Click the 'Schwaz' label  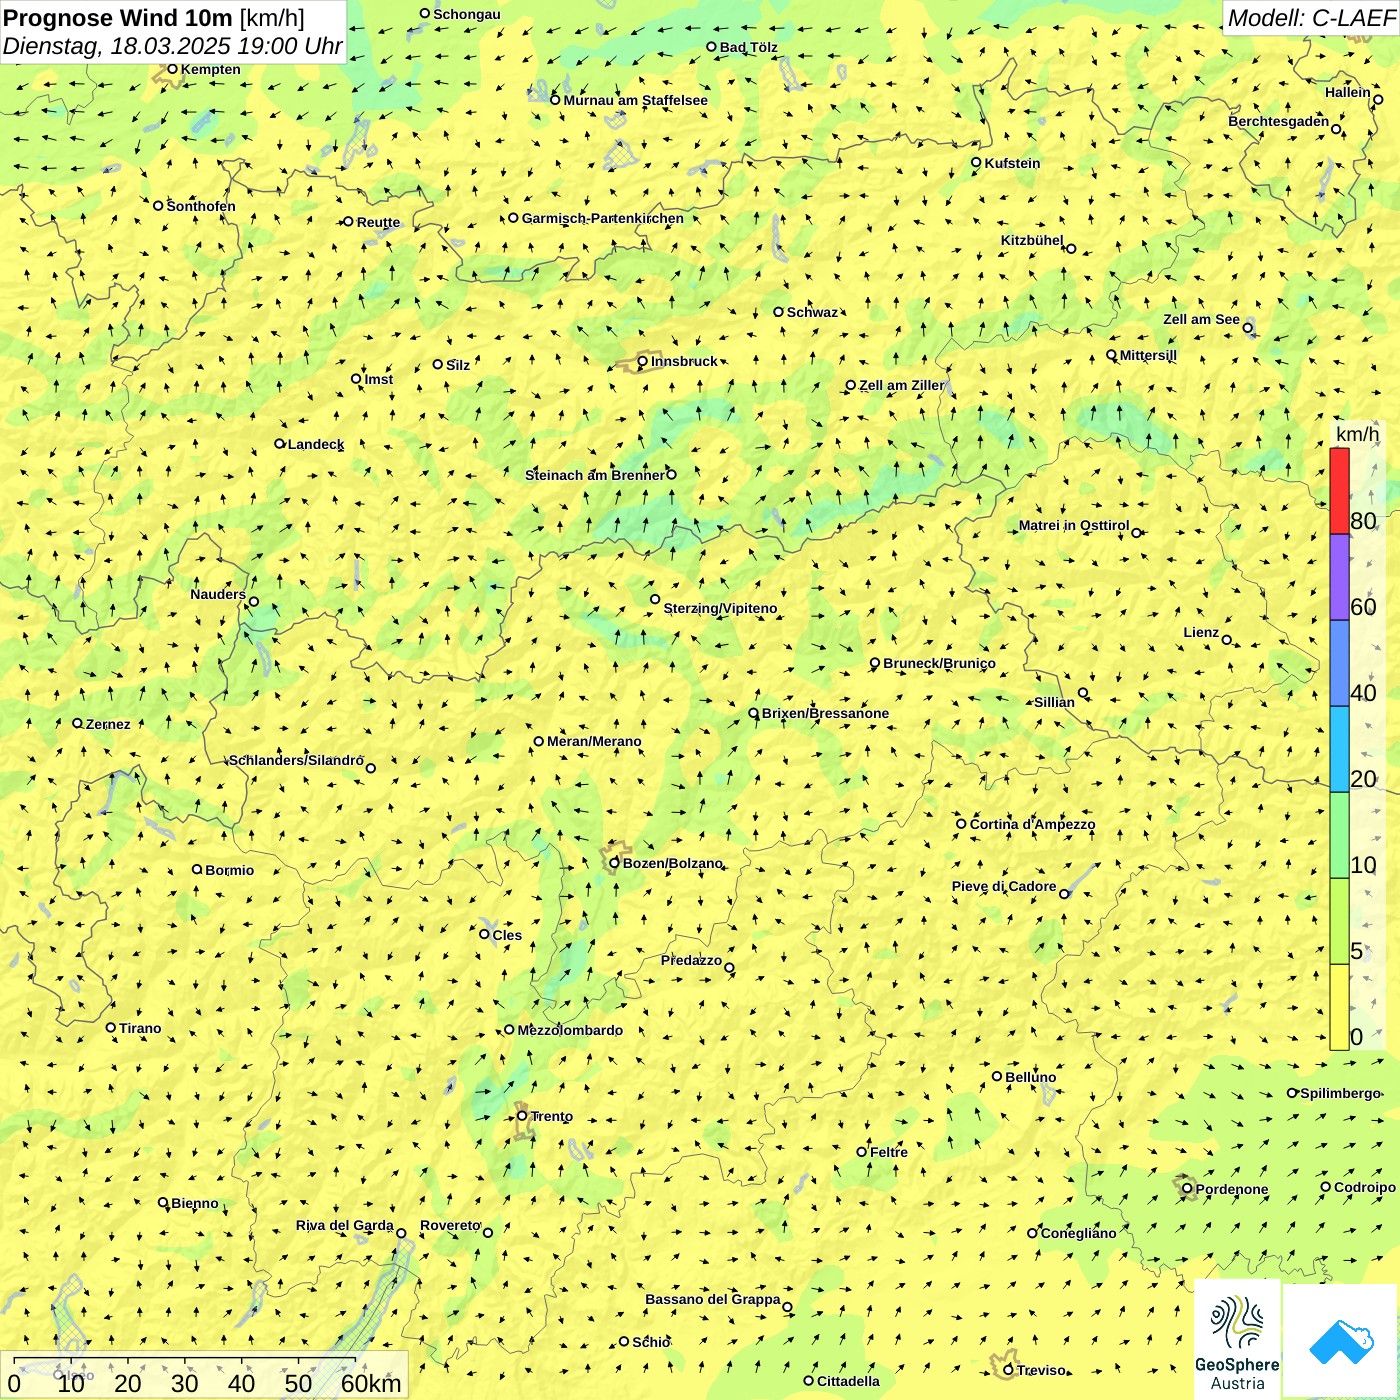813,312
